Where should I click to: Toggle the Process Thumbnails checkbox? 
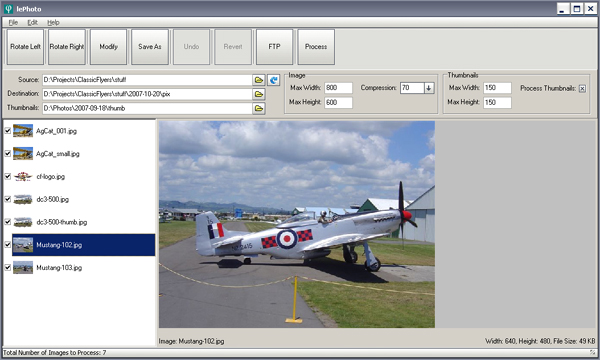pos(582,88)
